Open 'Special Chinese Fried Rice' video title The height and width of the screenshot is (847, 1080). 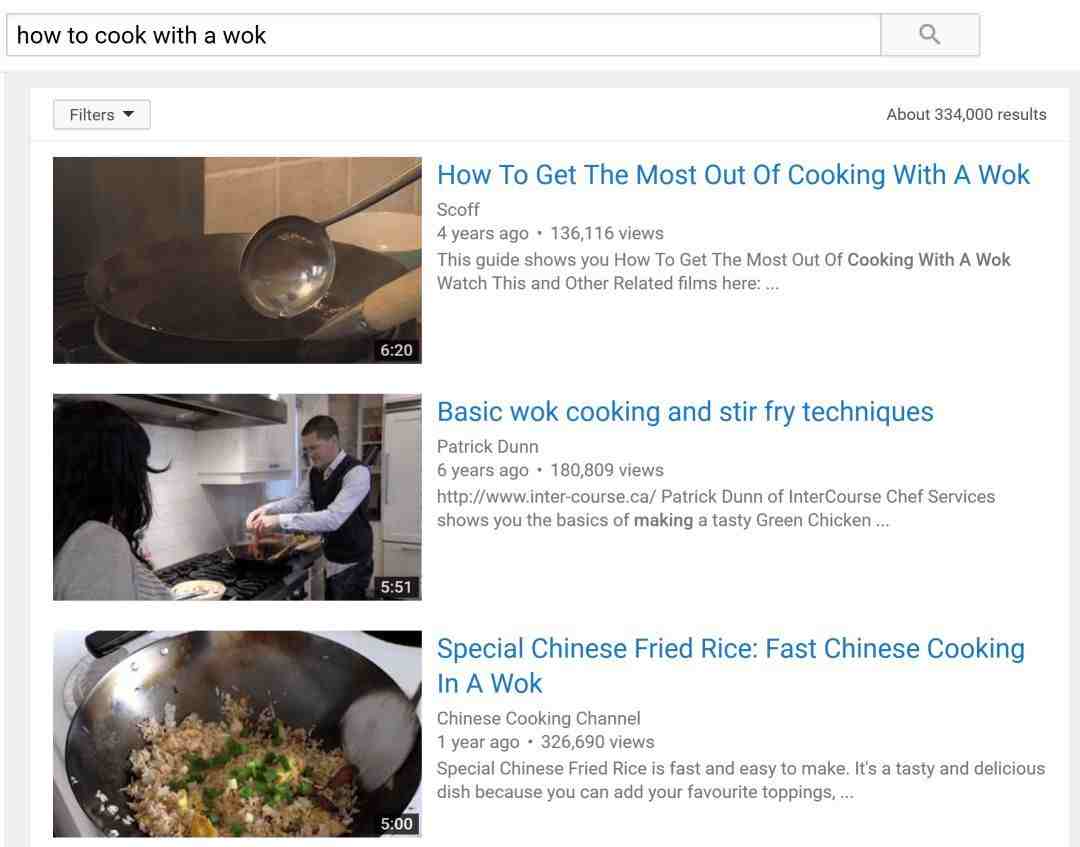(731, 666)
